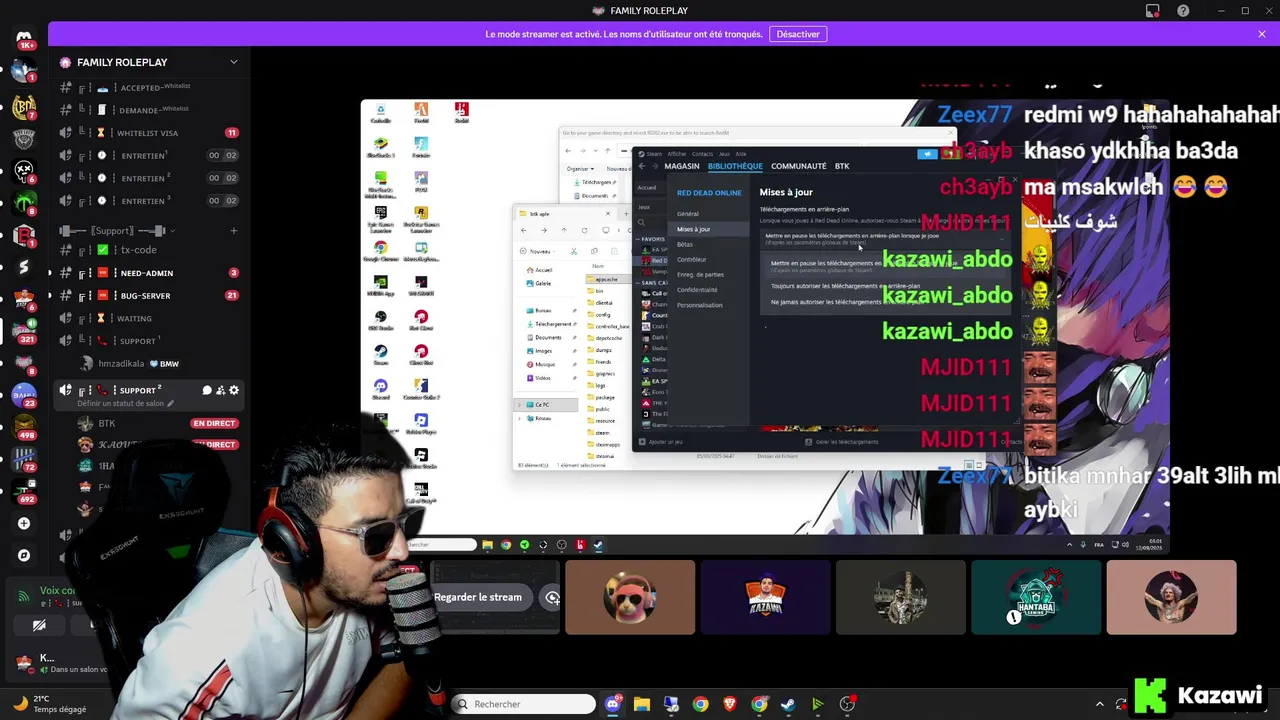Viewport: 1280px width, 720px height.
Task: Open the ACCEPTED whitelist channel
Action: (x=150, y=88)
